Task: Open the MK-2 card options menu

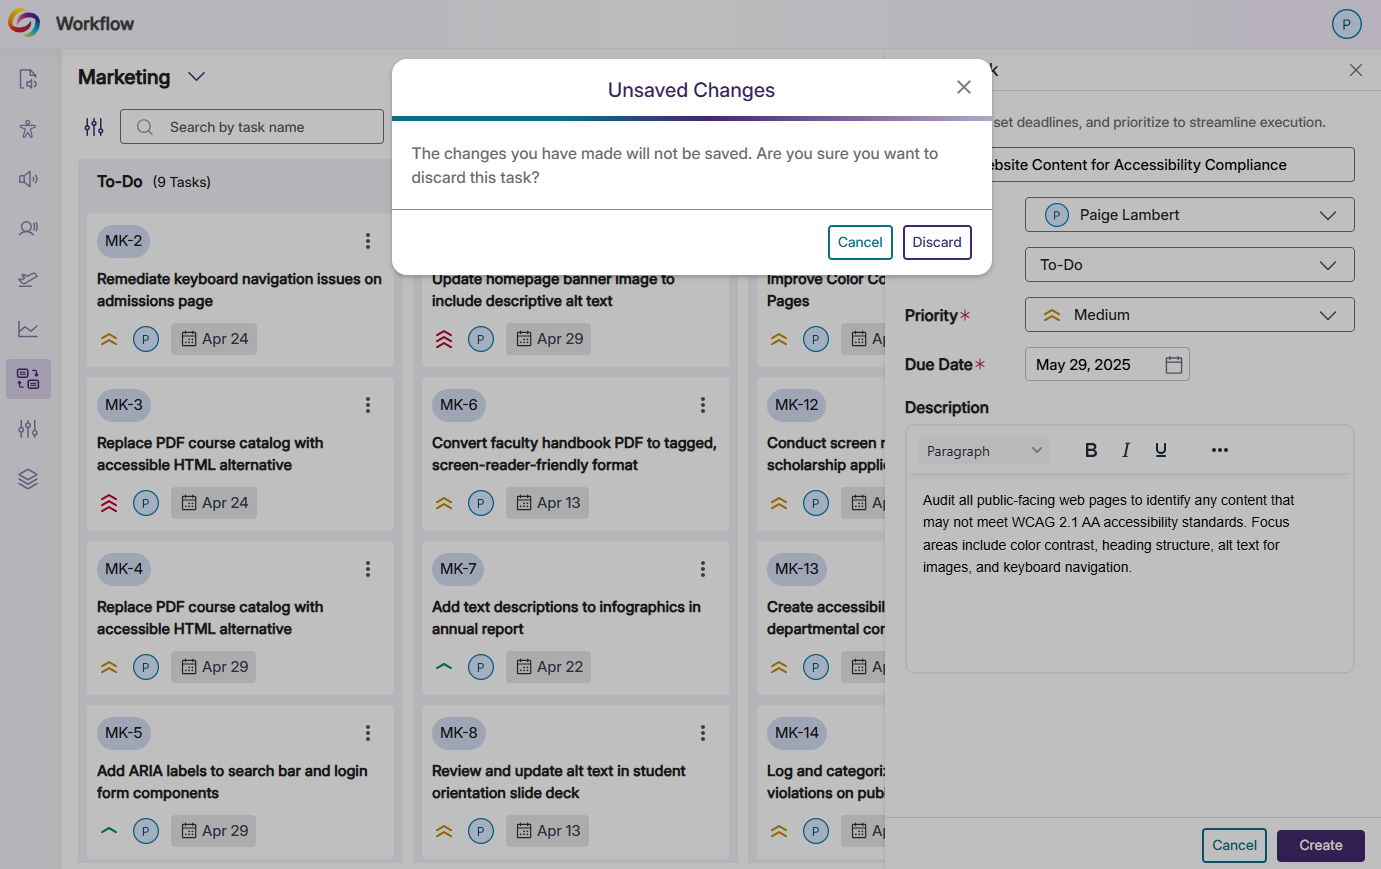Action: coord(368,241)
